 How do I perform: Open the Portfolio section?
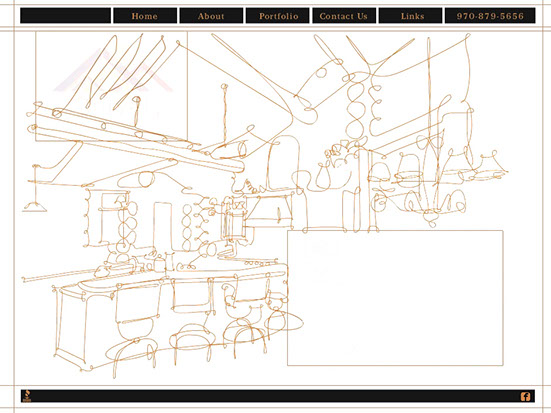(278, 16)
